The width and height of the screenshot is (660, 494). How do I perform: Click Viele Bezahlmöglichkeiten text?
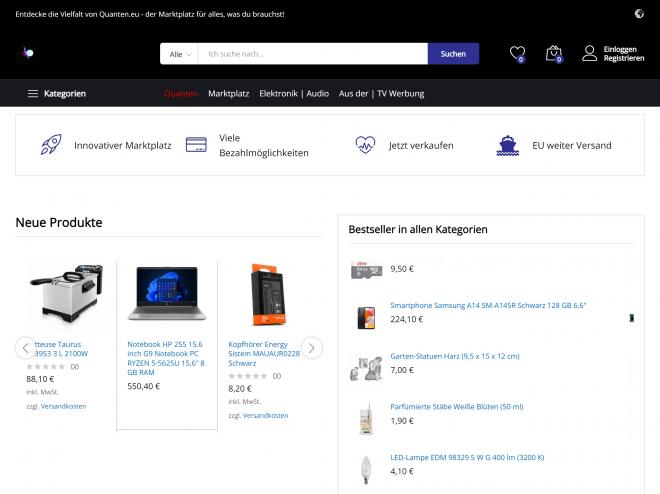[263, 145]
